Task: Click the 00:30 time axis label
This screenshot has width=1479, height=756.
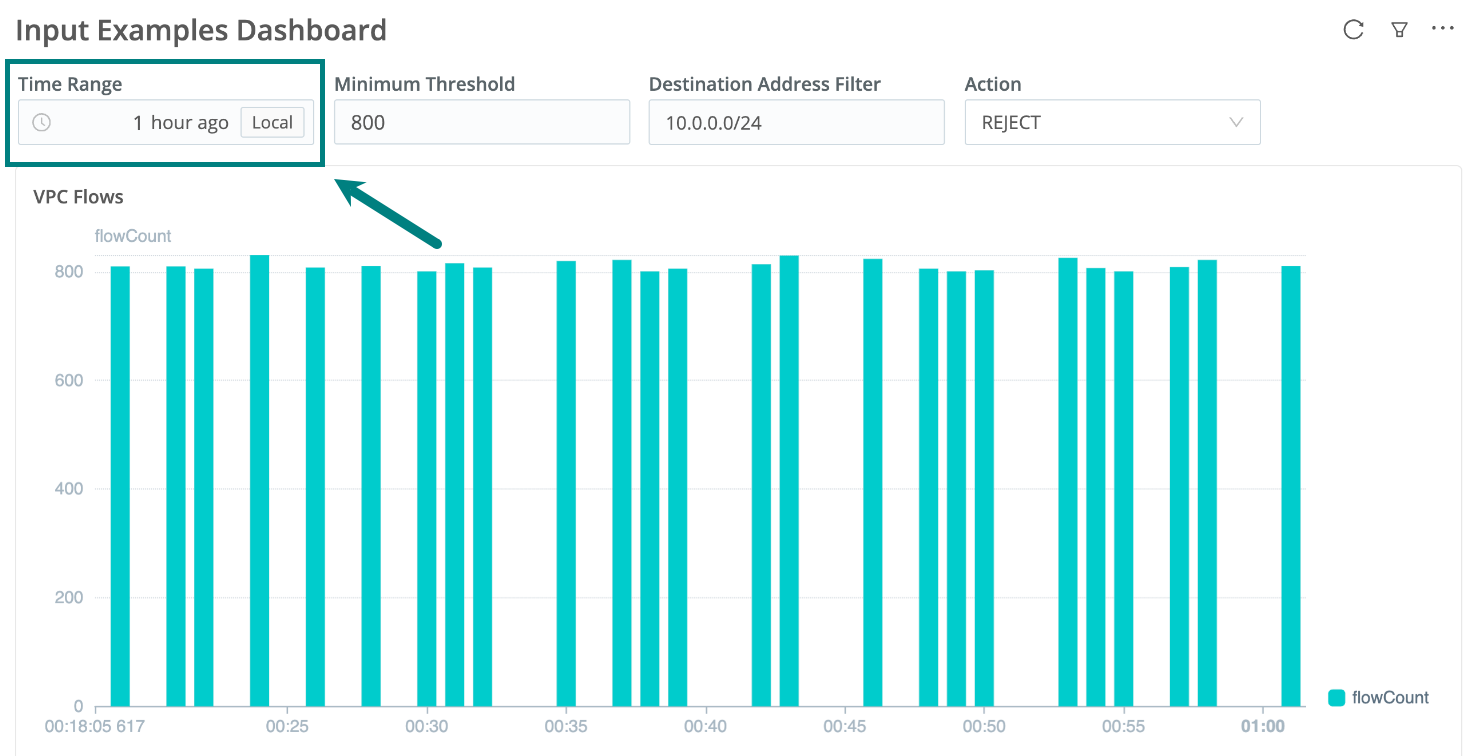Action: coord(428,726)
